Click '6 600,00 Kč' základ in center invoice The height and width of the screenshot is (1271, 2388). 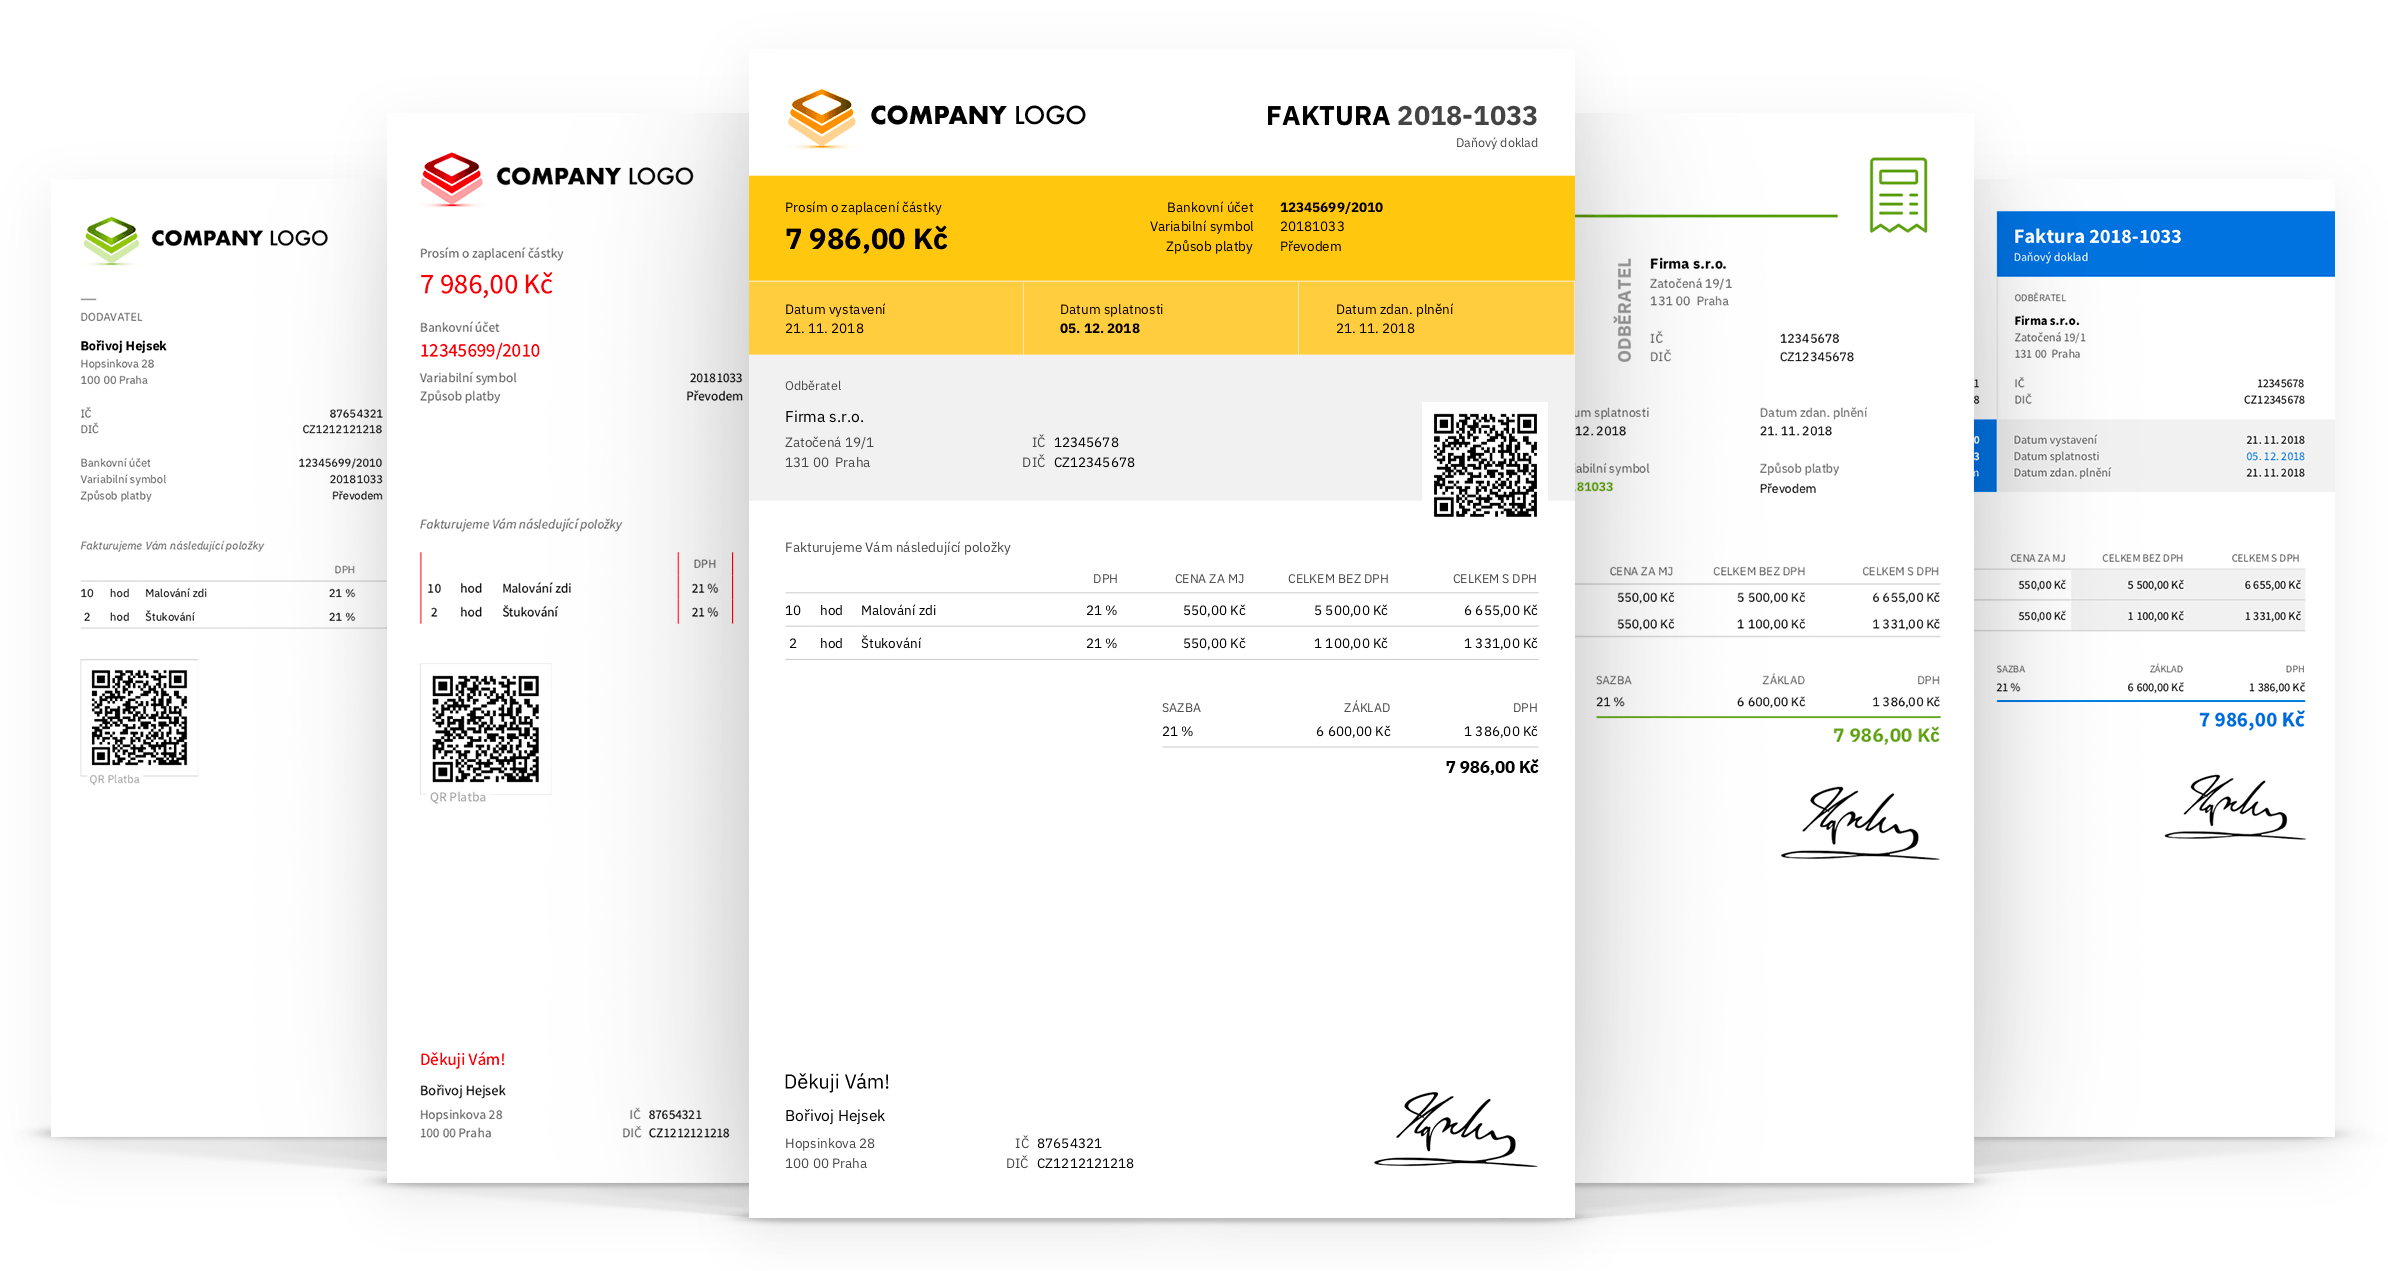pos(1353,732)
